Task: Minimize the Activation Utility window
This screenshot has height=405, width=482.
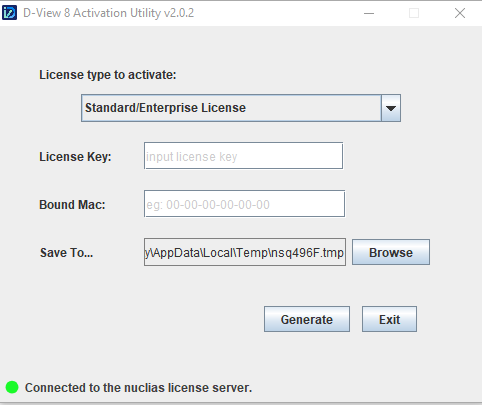Action: (369, 13)
